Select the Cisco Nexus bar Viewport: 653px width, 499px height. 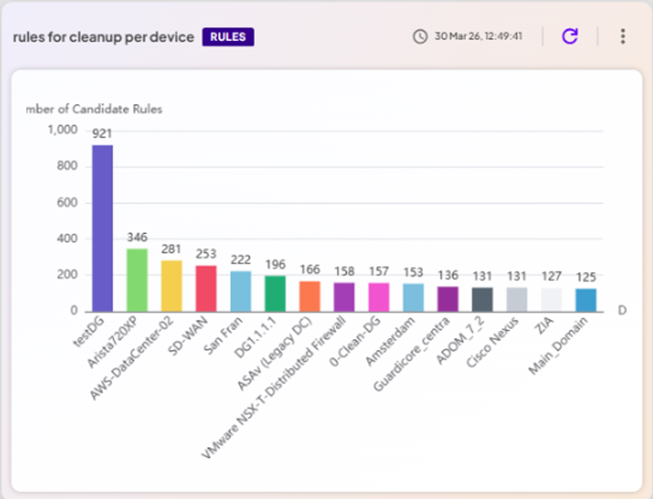point(516,299)
